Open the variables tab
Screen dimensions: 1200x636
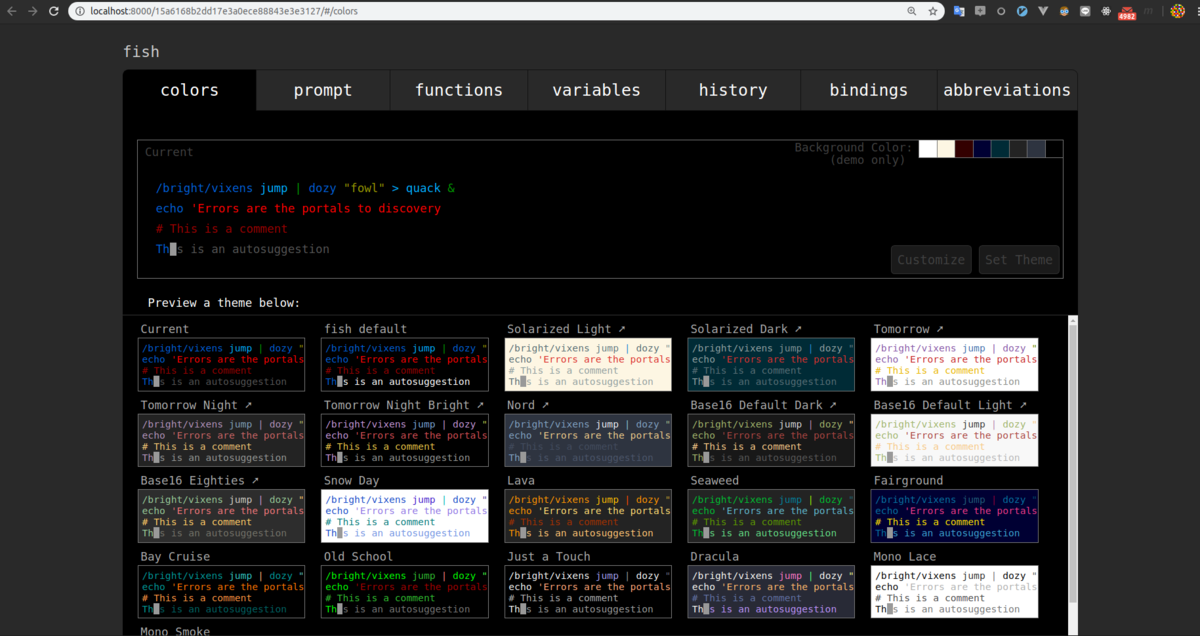pos(596,90)
